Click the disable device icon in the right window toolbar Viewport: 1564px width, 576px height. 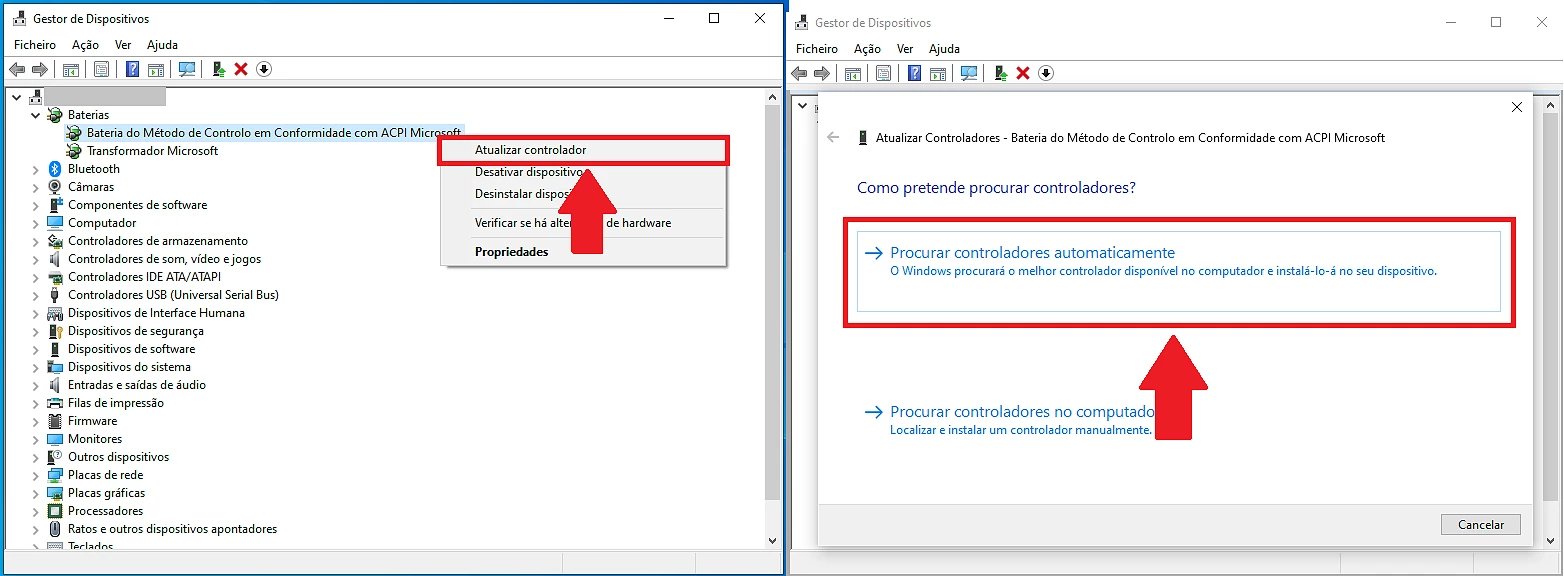point(1046,73)
